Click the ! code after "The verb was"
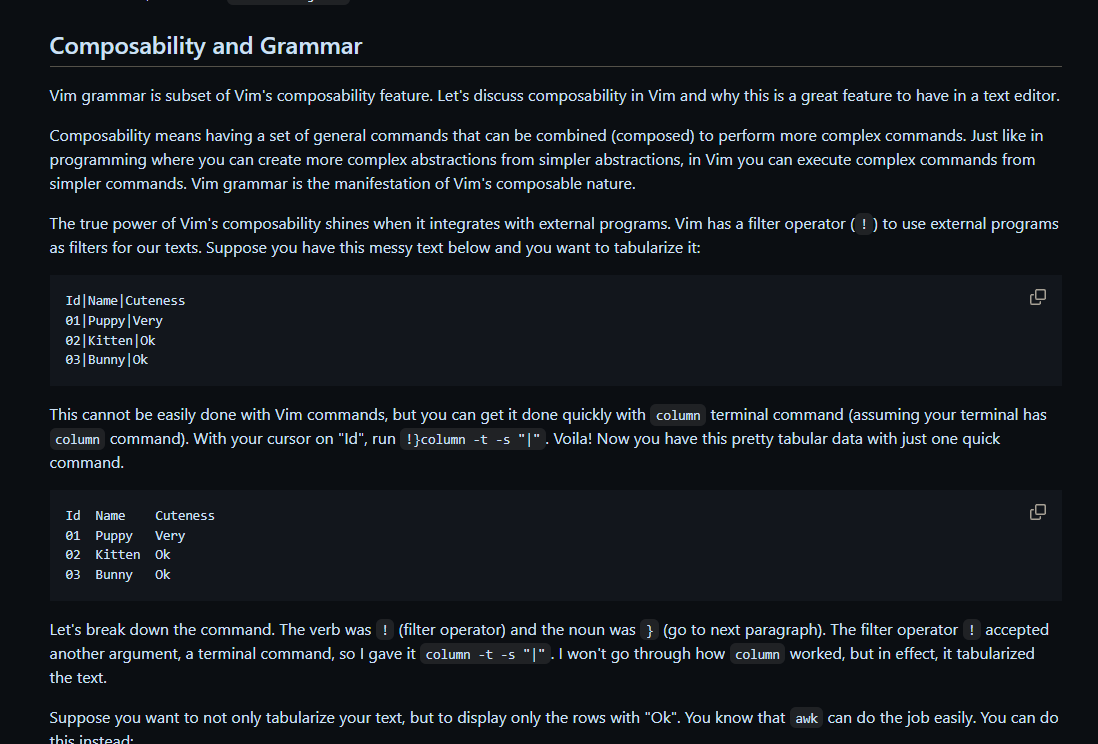 [x=385, y=630]
